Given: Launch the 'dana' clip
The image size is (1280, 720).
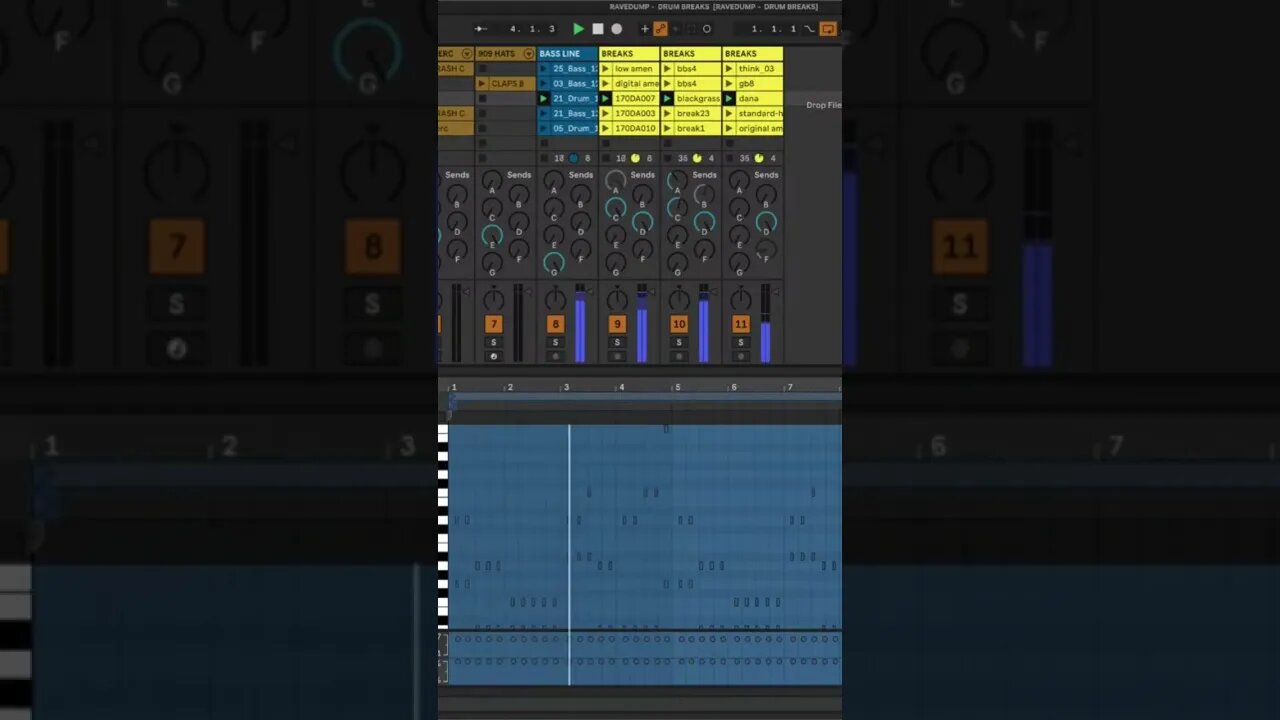Looking at the screenshot, I should tap(729, 99).
